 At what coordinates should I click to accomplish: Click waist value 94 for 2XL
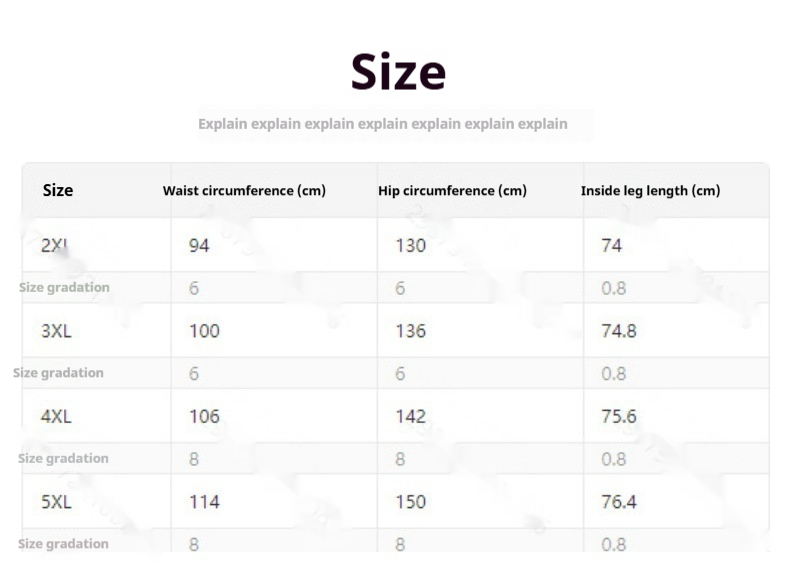(199, 245)
